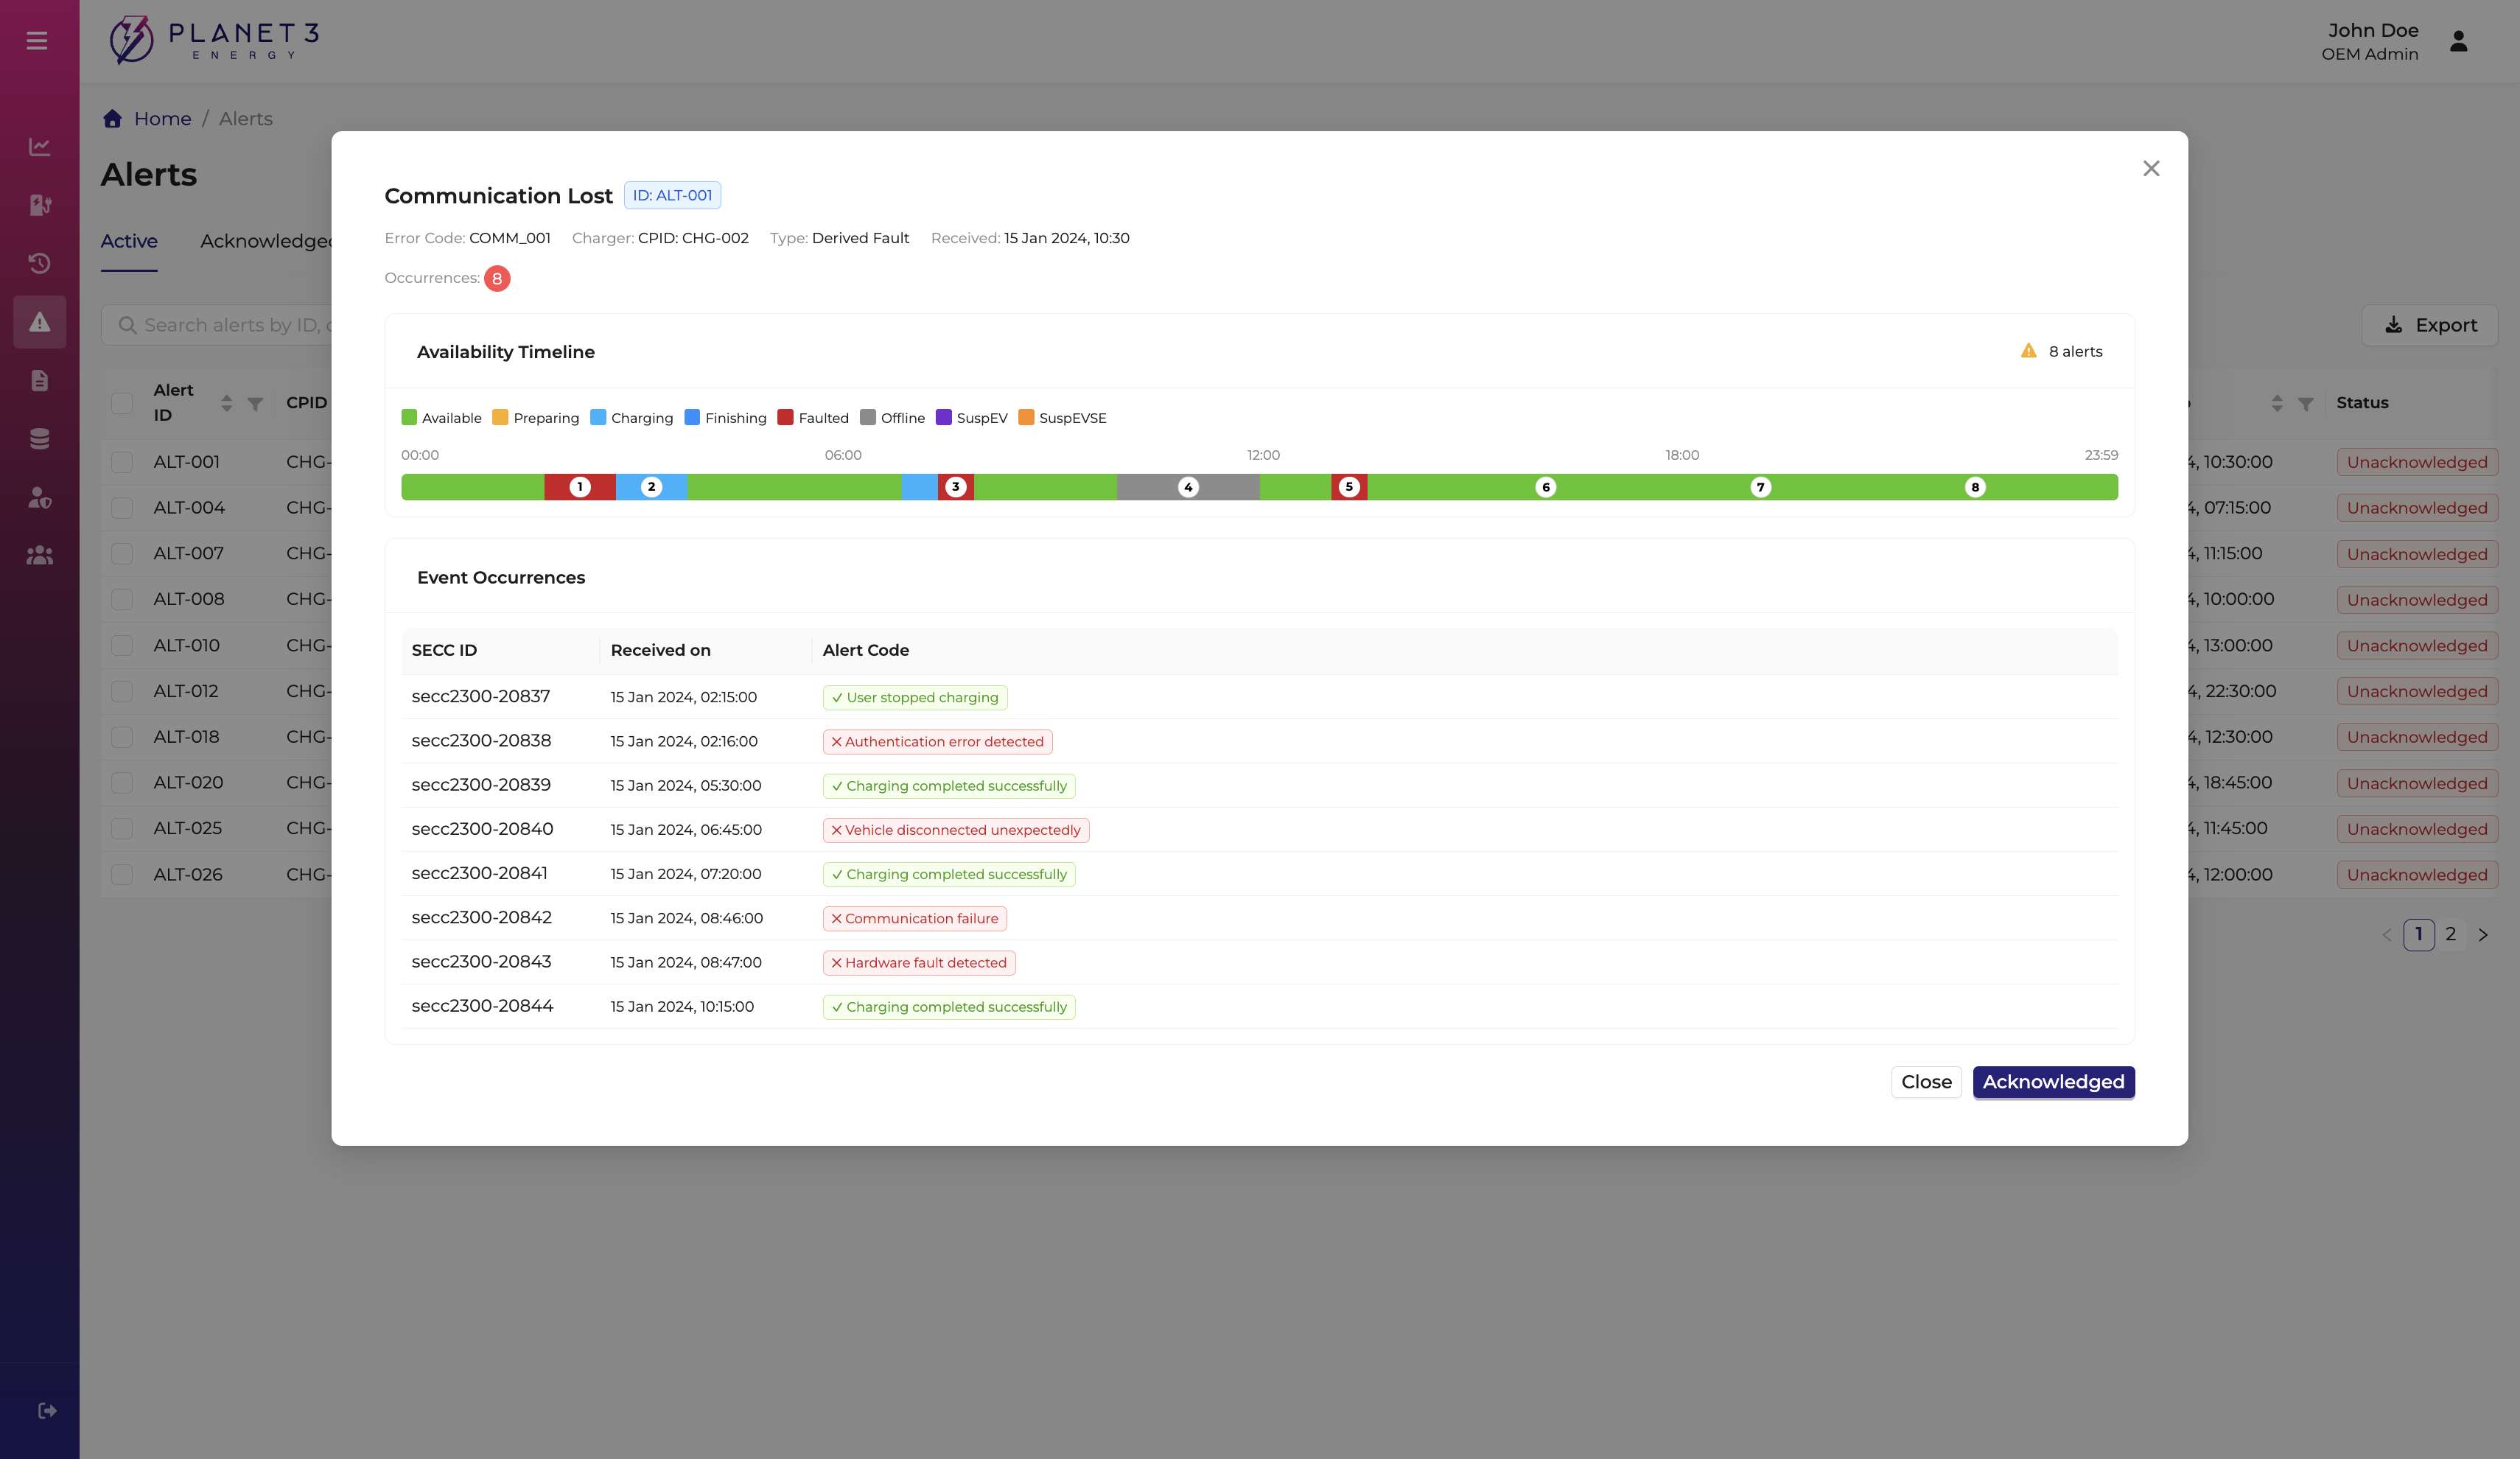Select row secc2300-20844
2520x1459 pixels.
click(x=1259, y=1006)
